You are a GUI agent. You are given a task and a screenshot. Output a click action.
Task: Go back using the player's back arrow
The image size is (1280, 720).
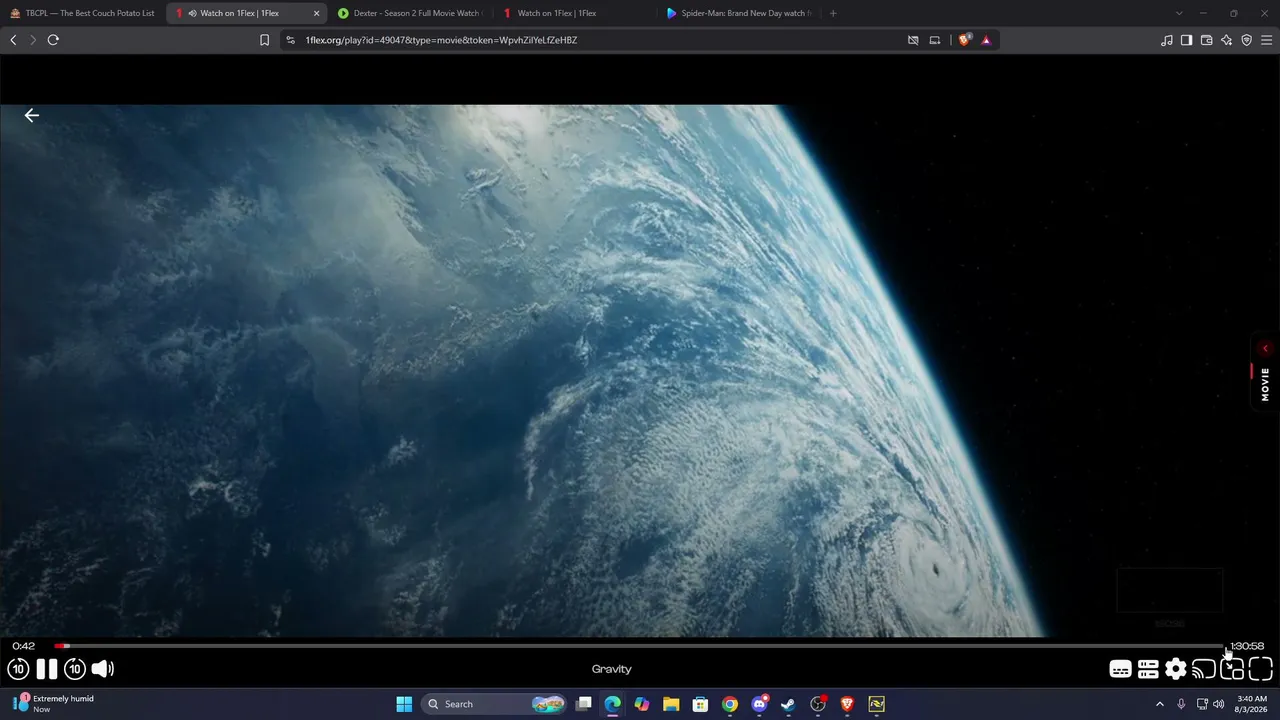pyautogui.click(x=32, y=115)
